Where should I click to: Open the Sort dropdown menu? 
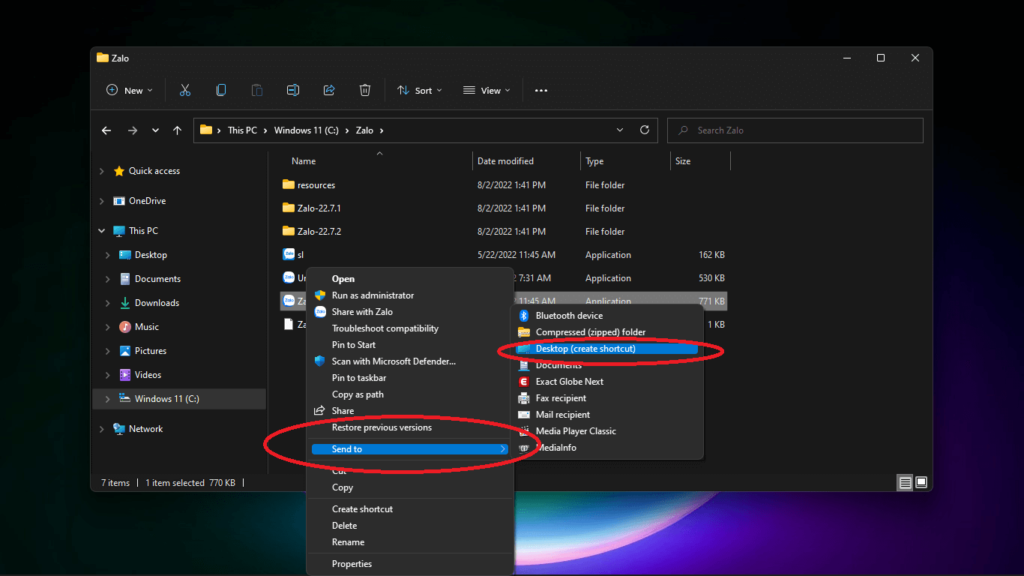(420, 90)
